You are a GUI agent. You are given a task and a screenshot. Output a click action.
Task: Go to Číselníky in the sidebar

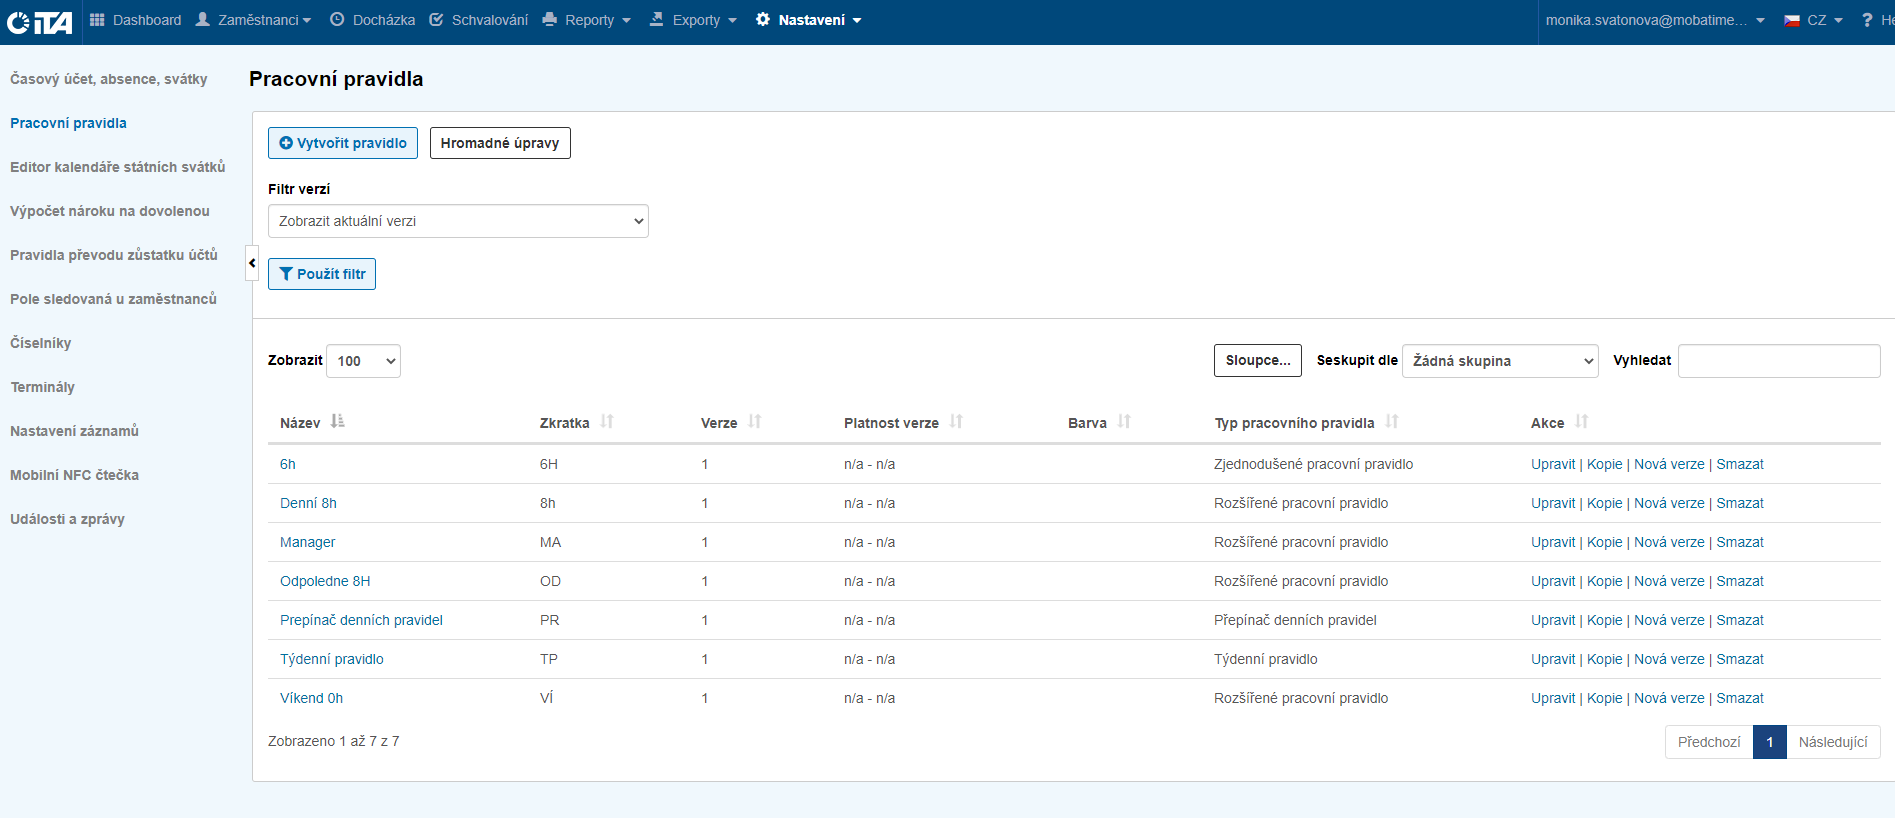41,343
